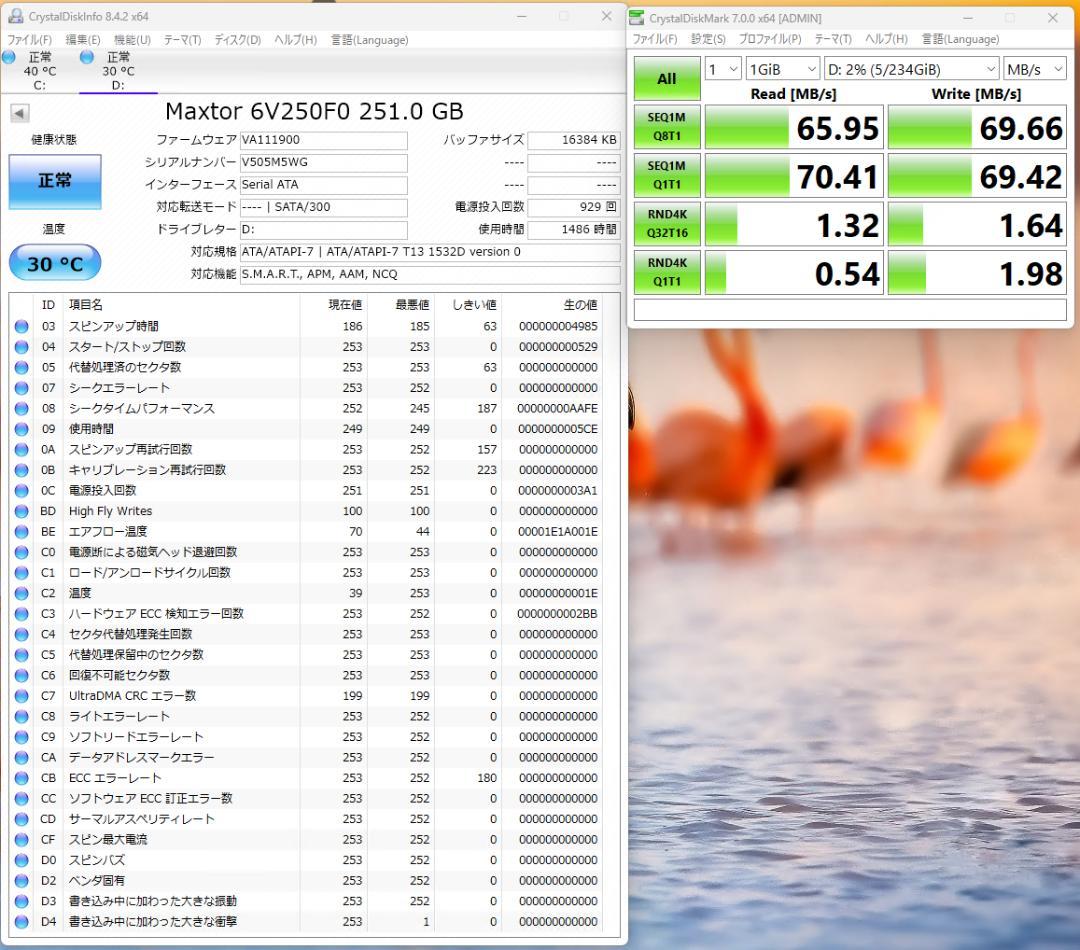Click the back navigation arrow above 健康状態
The height and width of the screenshot is (950, 1080).
(18, 112)
